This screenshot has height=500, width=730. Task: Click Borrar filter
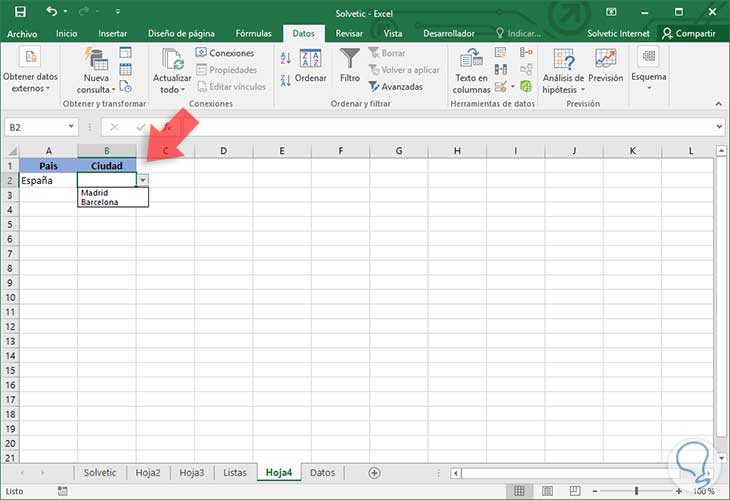click(387, 53)
